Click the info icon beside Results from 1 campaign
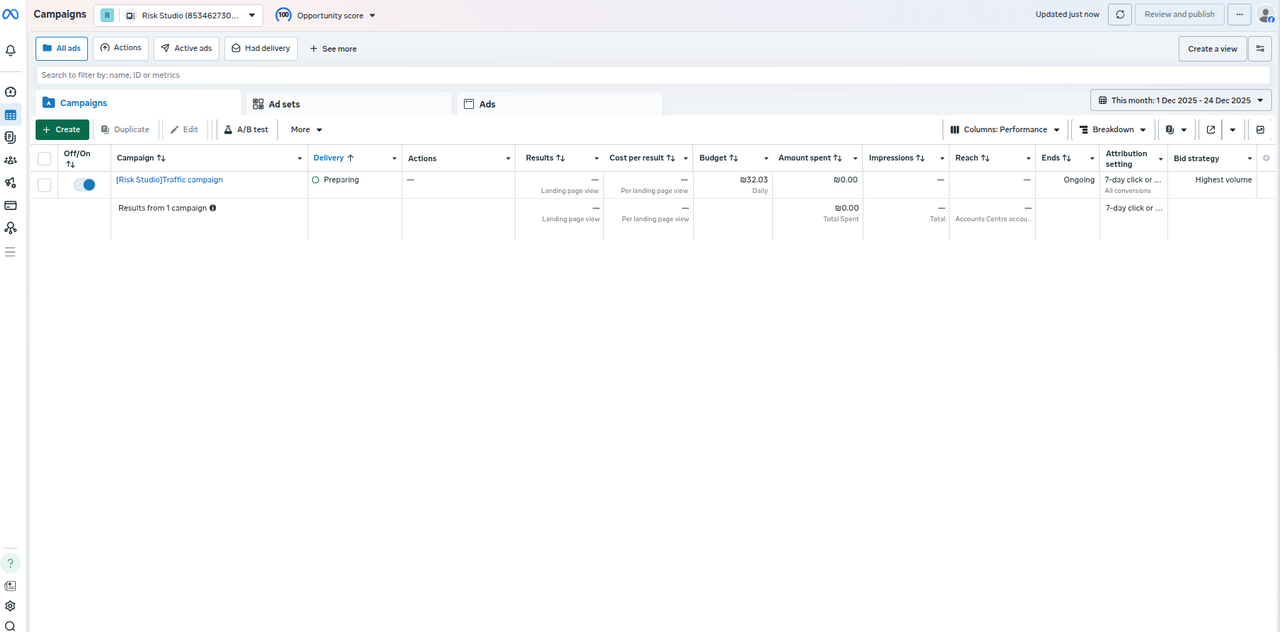 (213, 208)
